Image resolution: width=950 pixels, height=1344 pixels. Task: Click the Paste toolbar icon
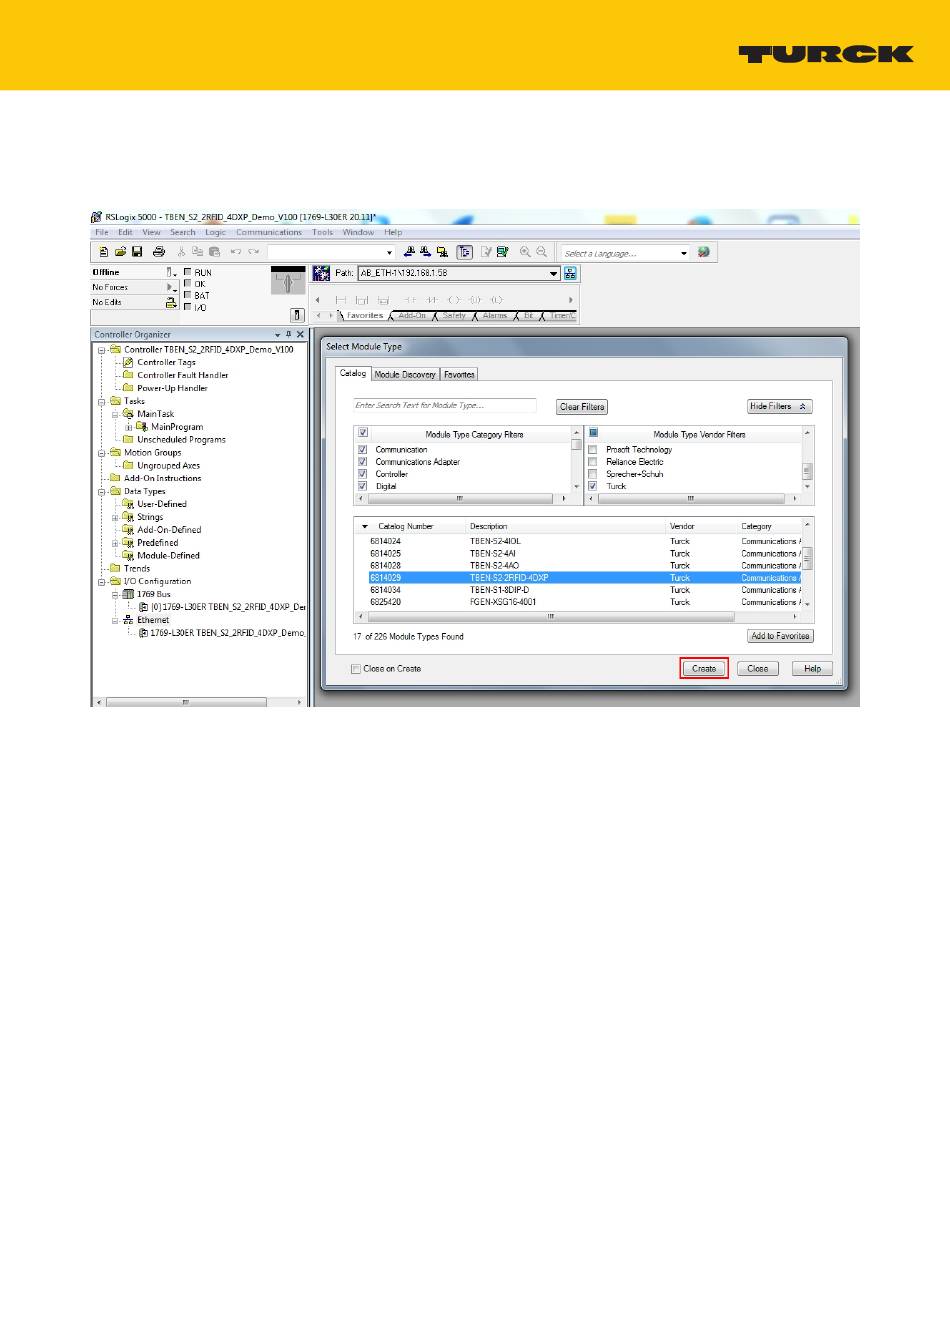coord(214,252)
